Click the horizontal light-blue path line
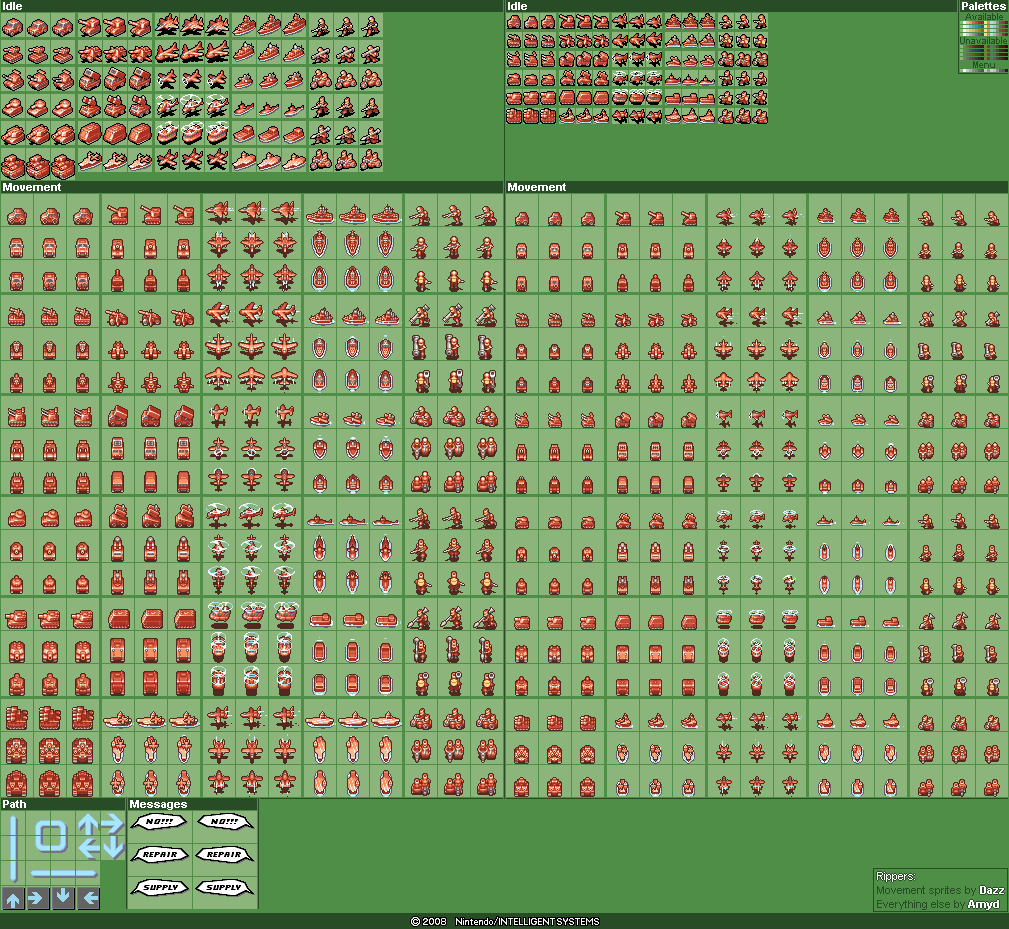This screenshot has height=929, width=1009. pyautogui.click(x=64, y=874)
